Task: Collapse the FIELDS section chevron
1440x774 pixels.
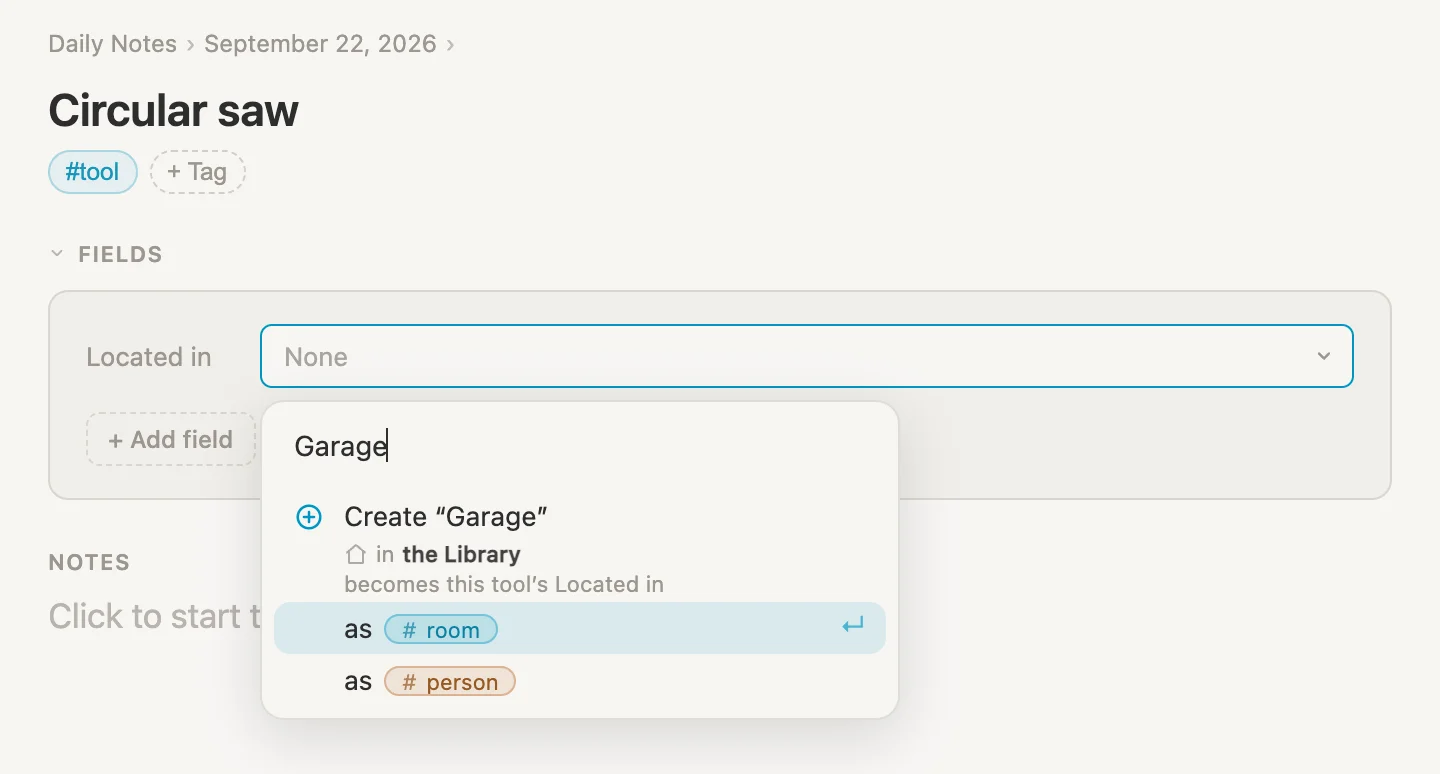Action: coord(56,254)
